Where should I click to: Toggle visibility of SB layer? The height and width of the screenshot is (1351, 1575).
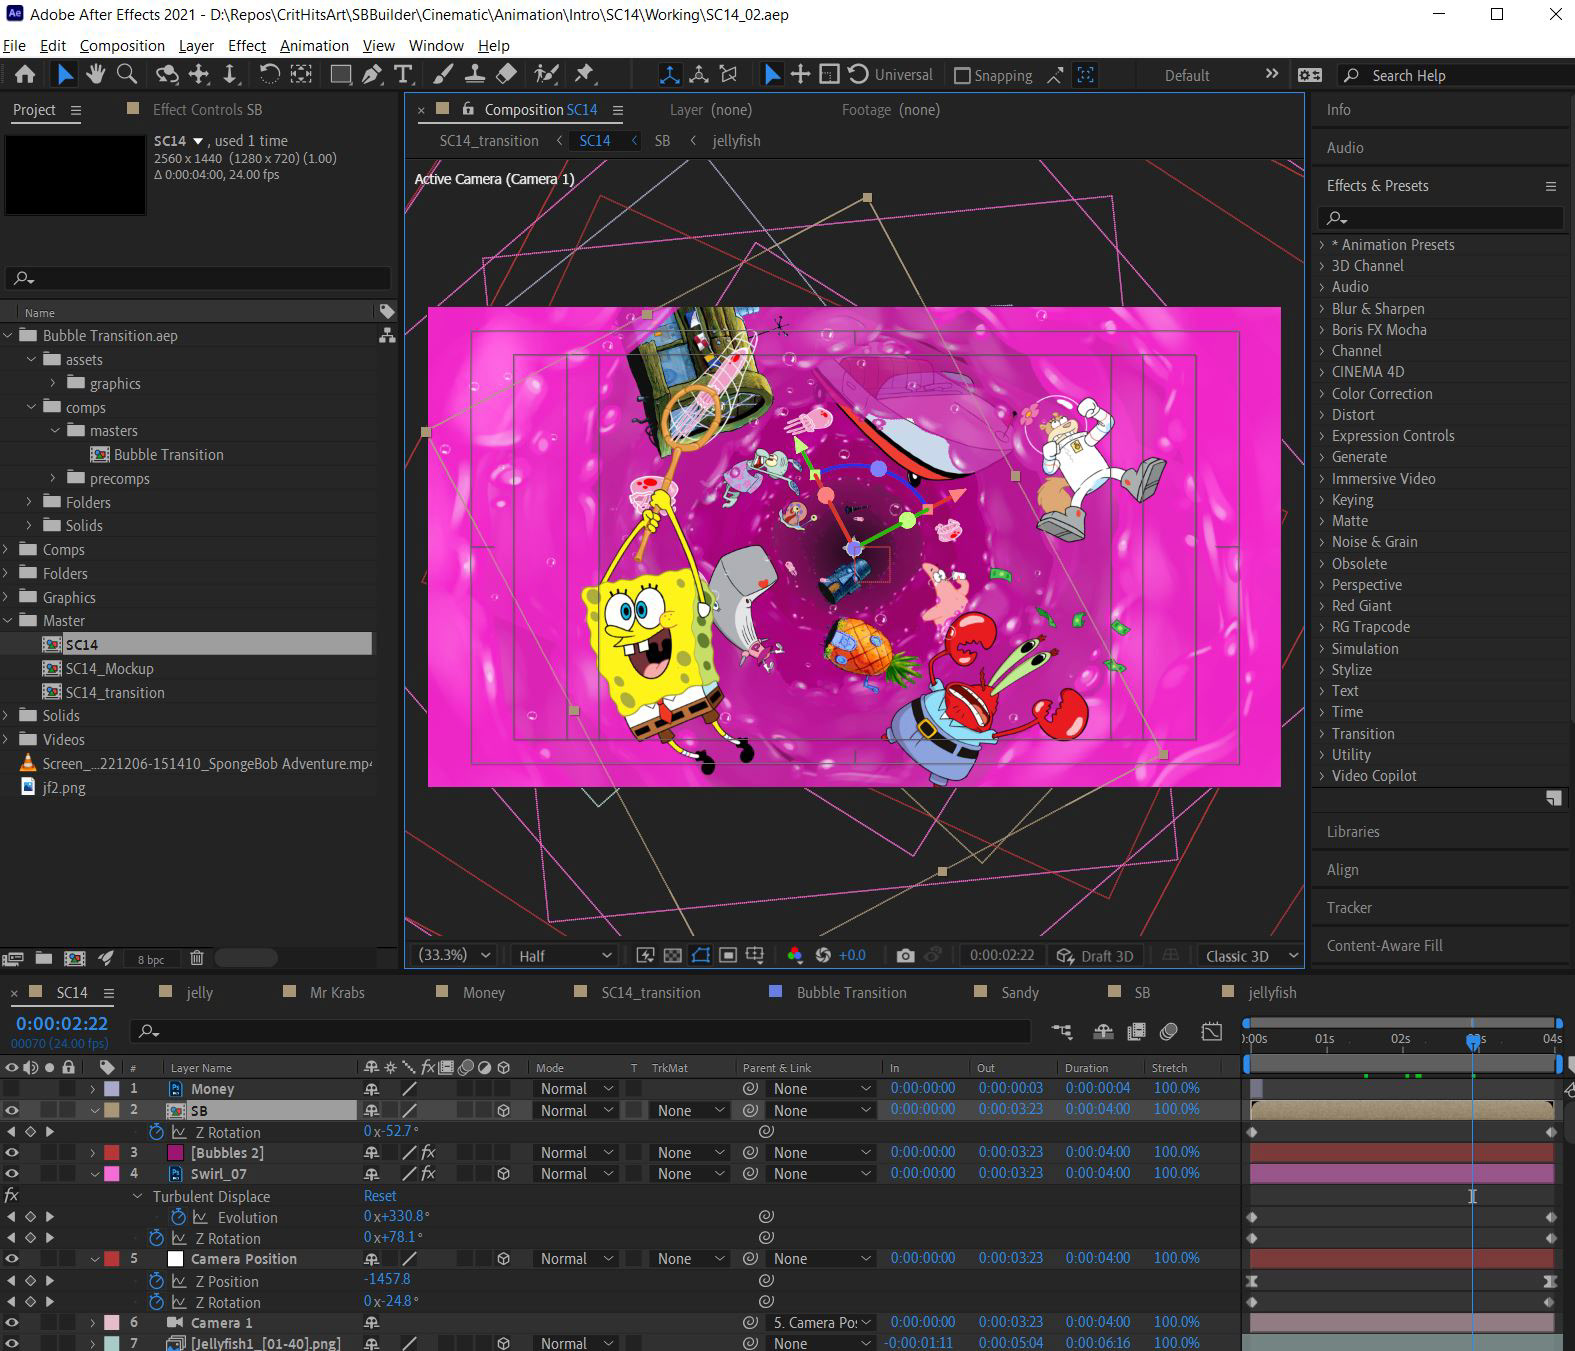click(12, 1111)
